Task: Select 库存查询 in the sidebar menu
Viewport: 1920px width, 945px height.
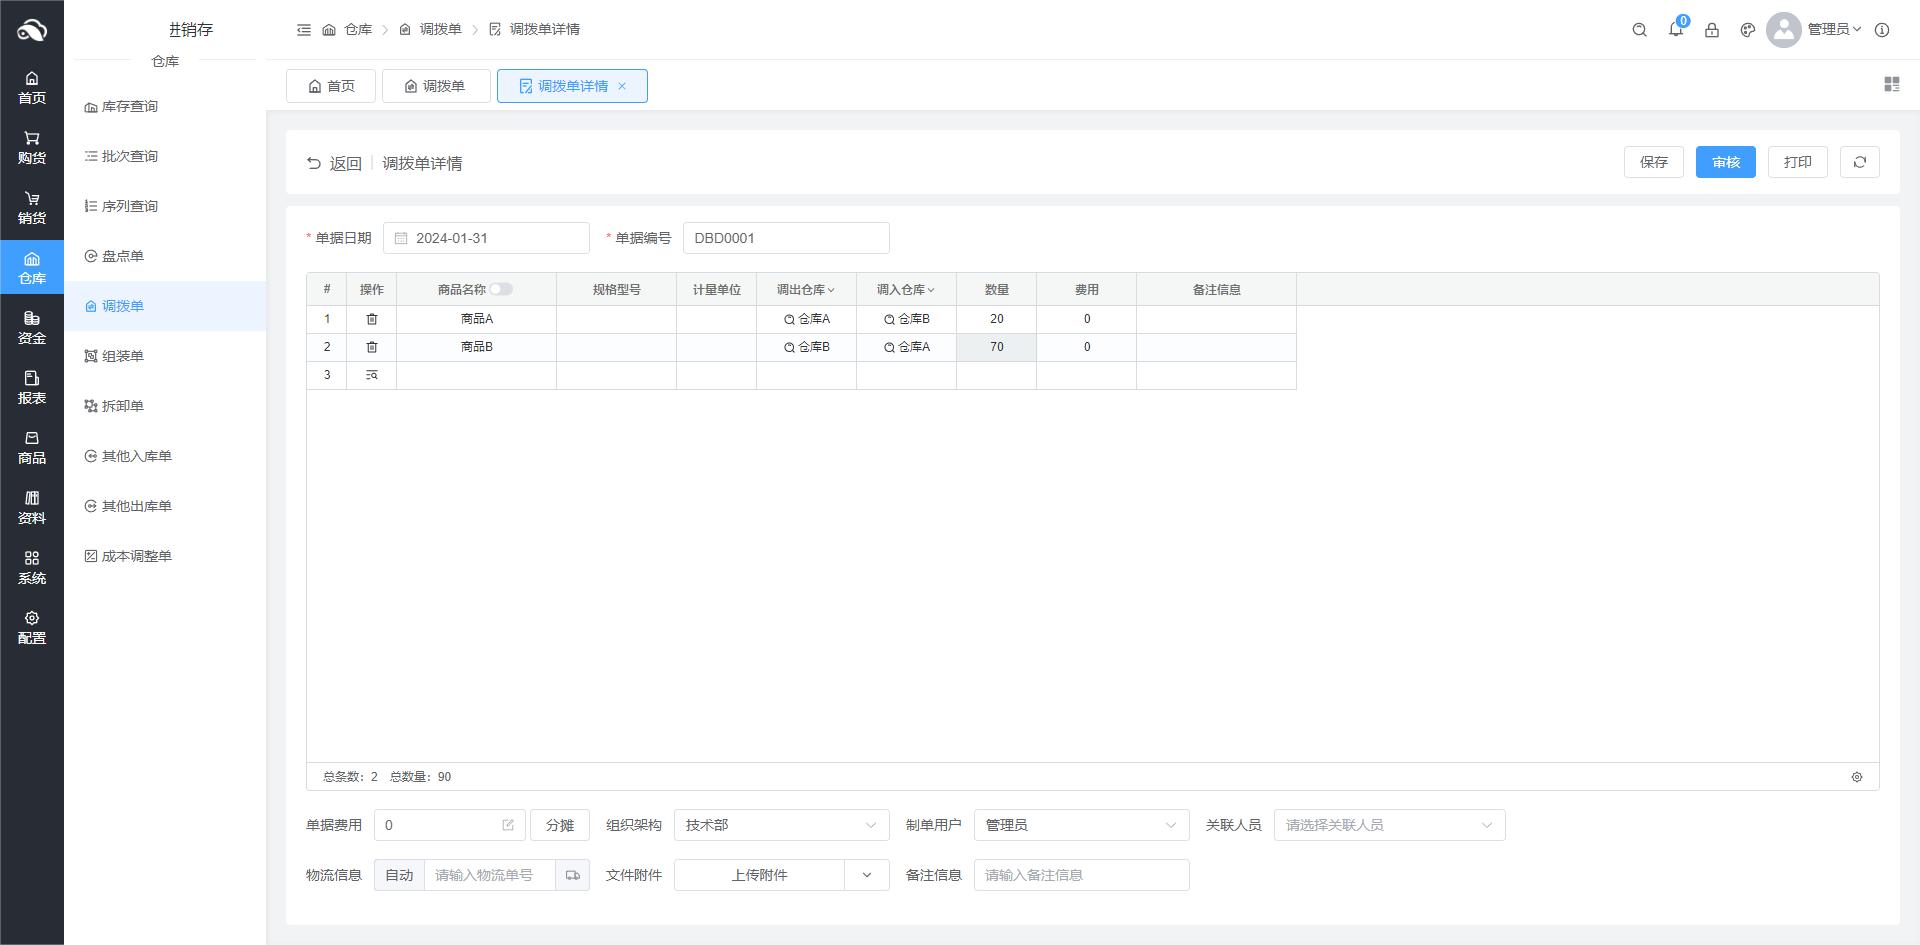Action: click(x=129, y=106)
